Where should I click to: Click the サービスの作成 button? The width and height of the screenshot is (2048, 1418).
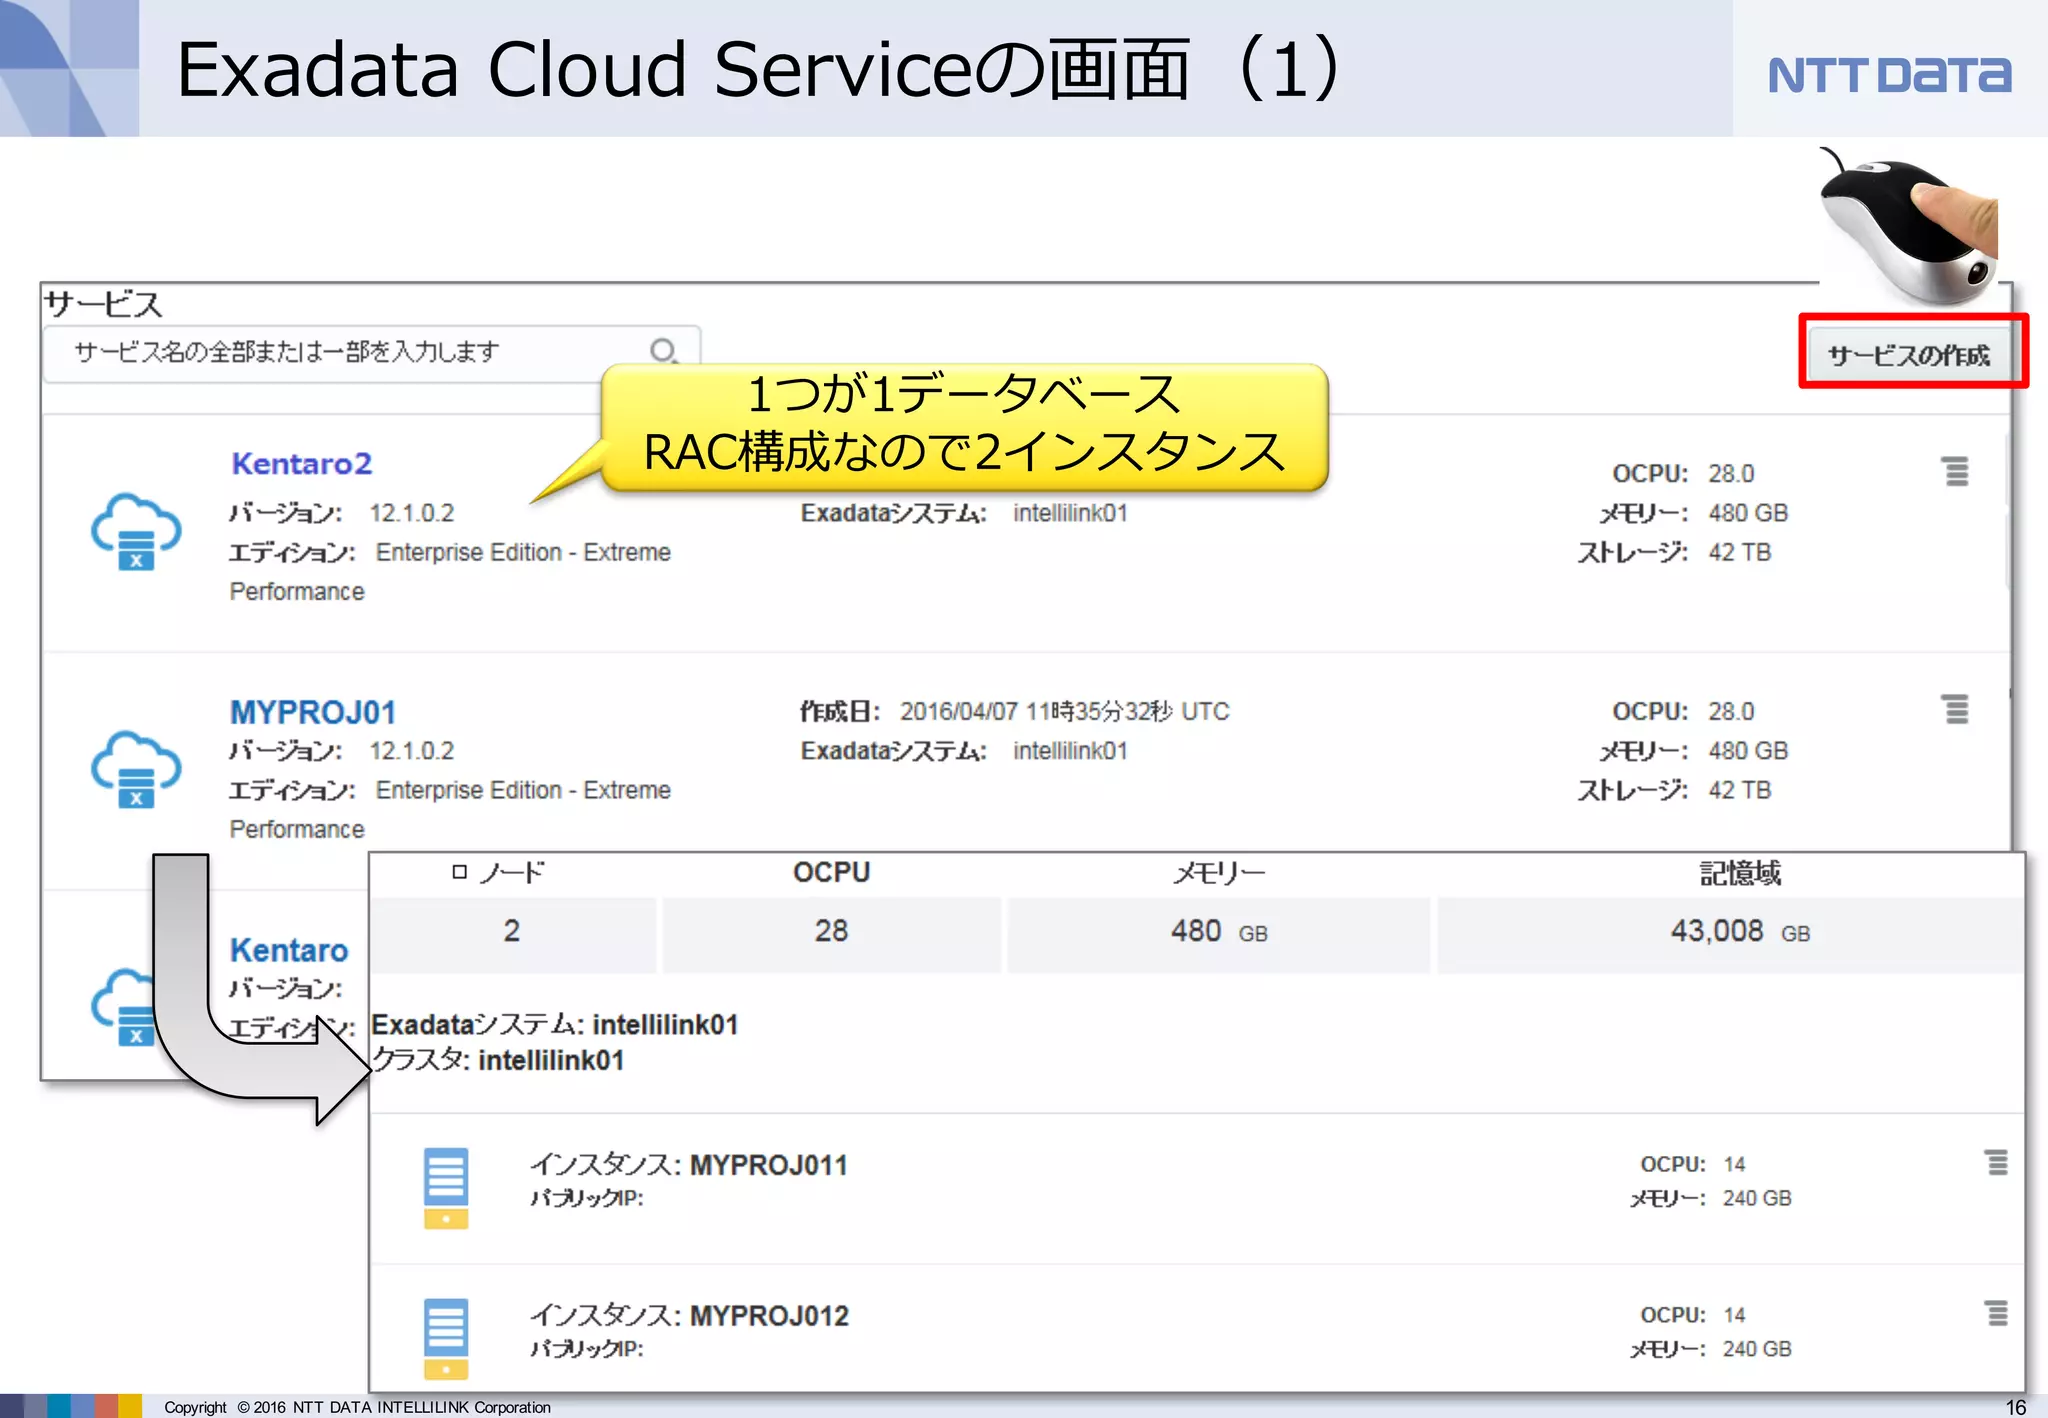click(1908, 354)
